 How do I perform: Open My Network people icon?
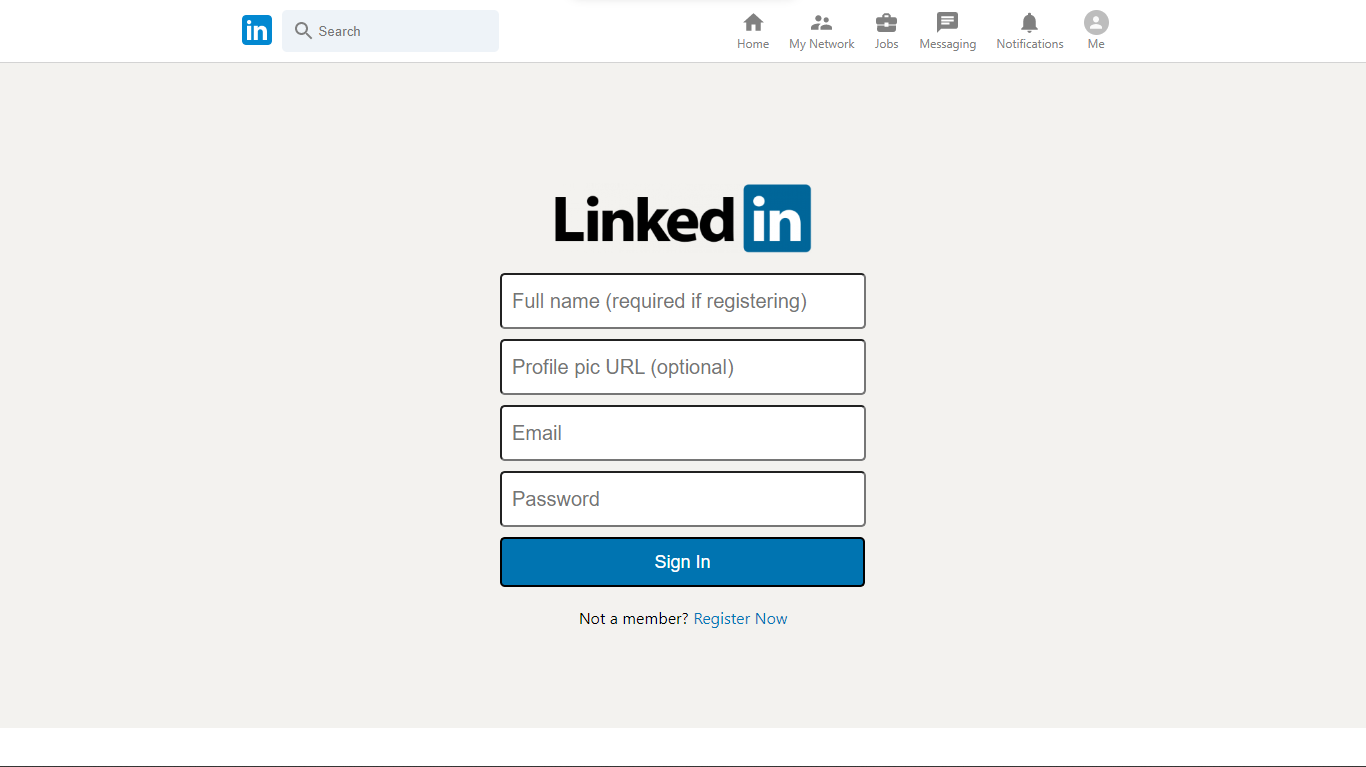pos(821,22)
